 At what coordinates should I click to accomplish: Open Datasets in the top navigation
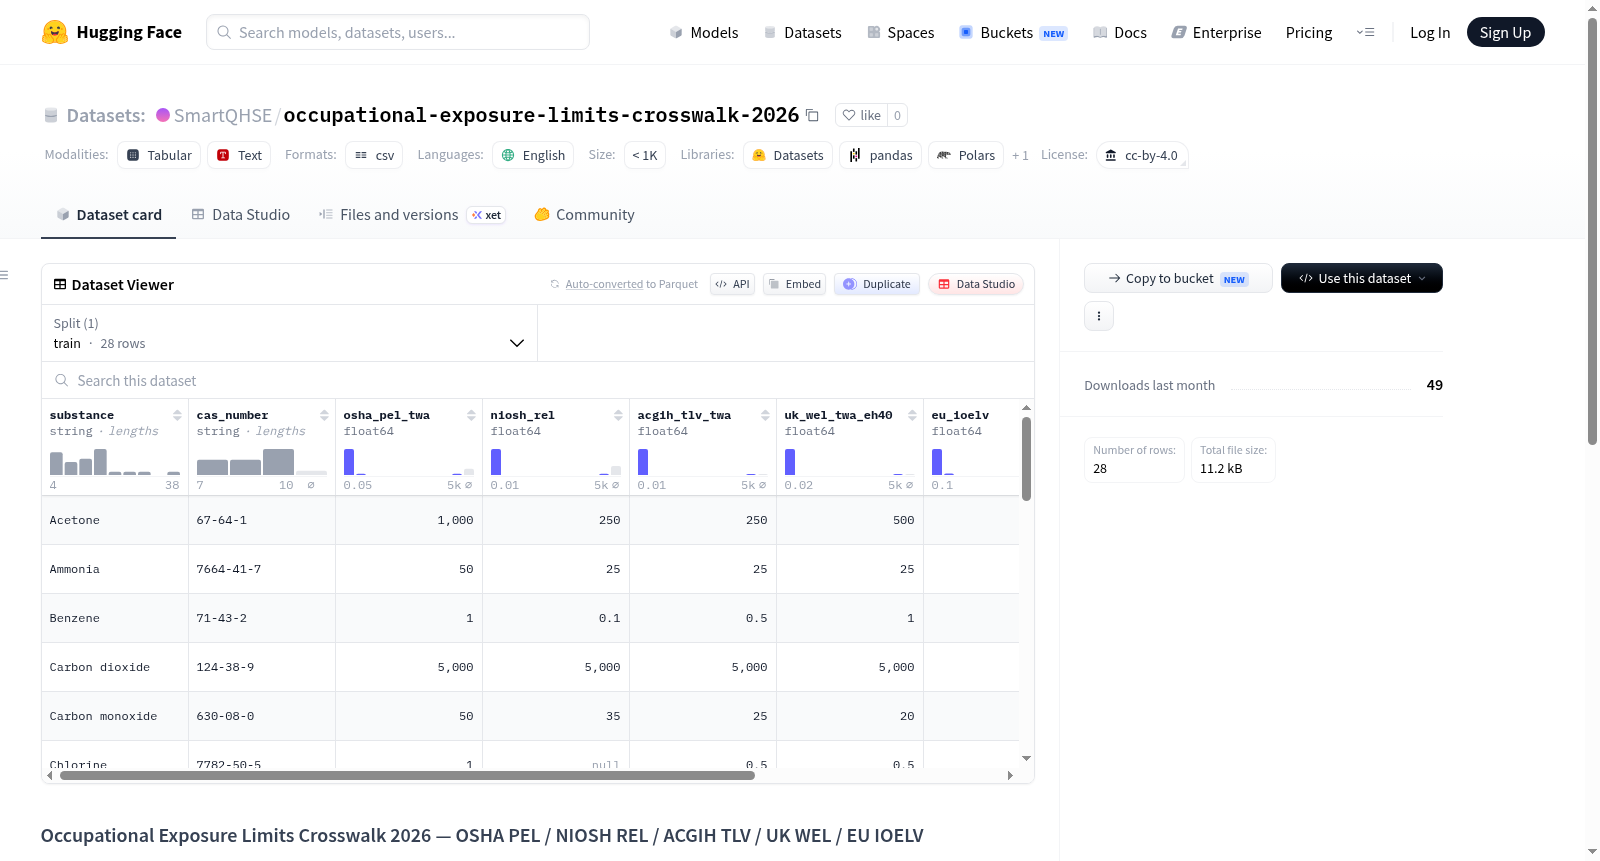802,33
